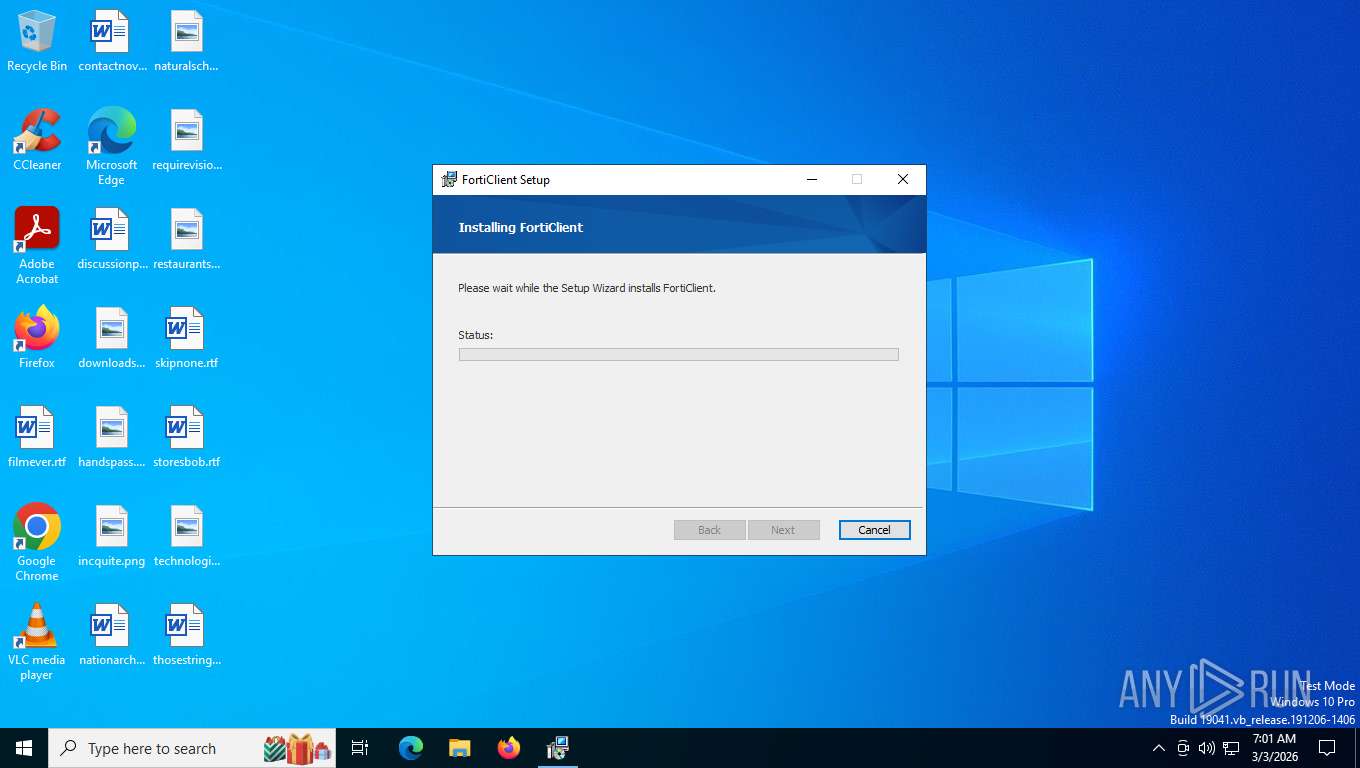Open the network status tray icon
This screenshot has width=1360, height=768.
(1231, 748)
